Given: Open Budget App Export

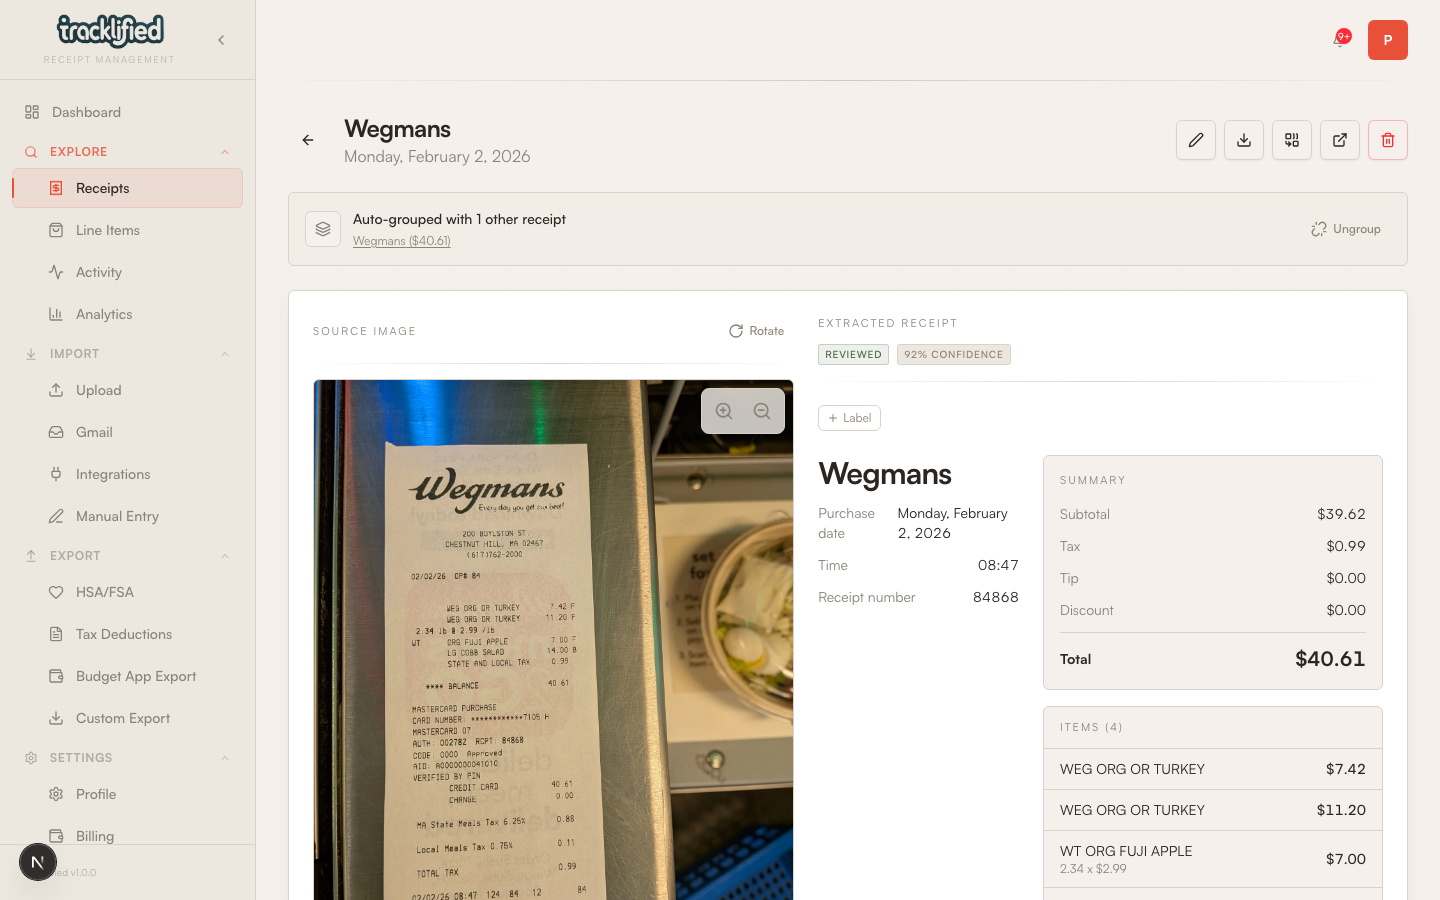Looking at the screenshot, I should tap(127, 676).
